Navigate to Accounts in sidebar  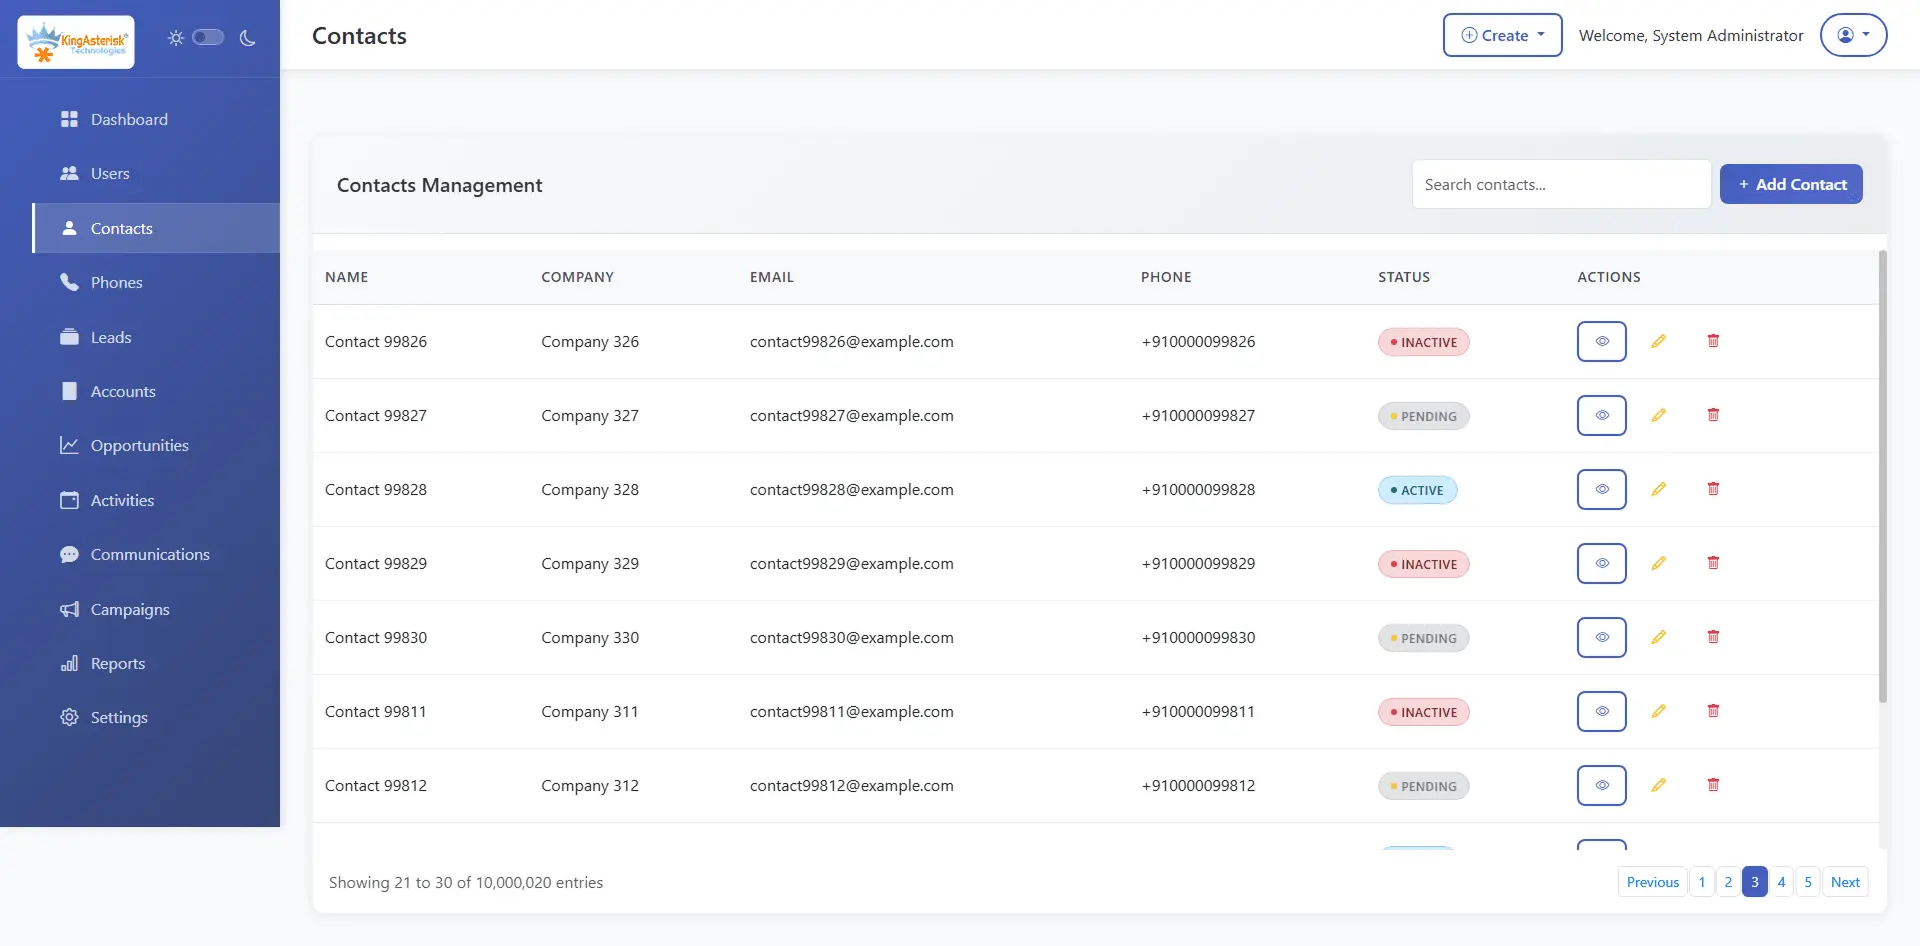[156, 391]
